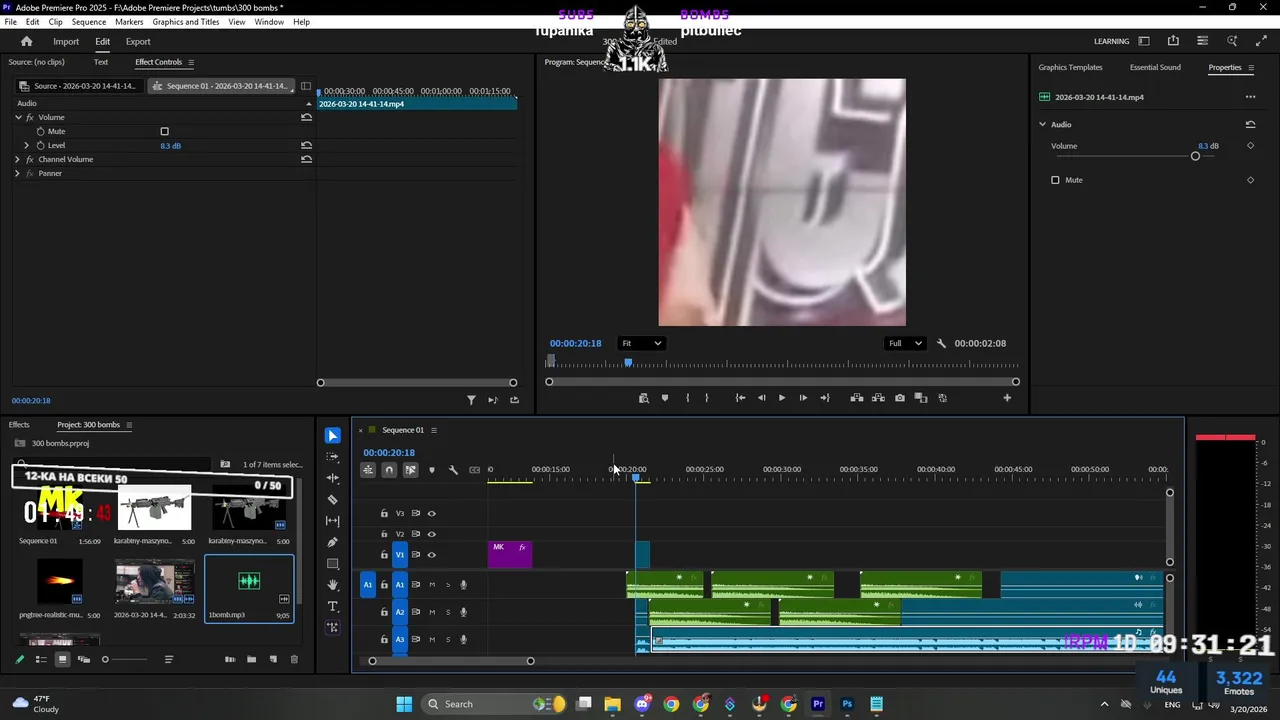The image size is (1280, 720).
Task: Enable voice-over record on track A3
Action: coord(464,640)
